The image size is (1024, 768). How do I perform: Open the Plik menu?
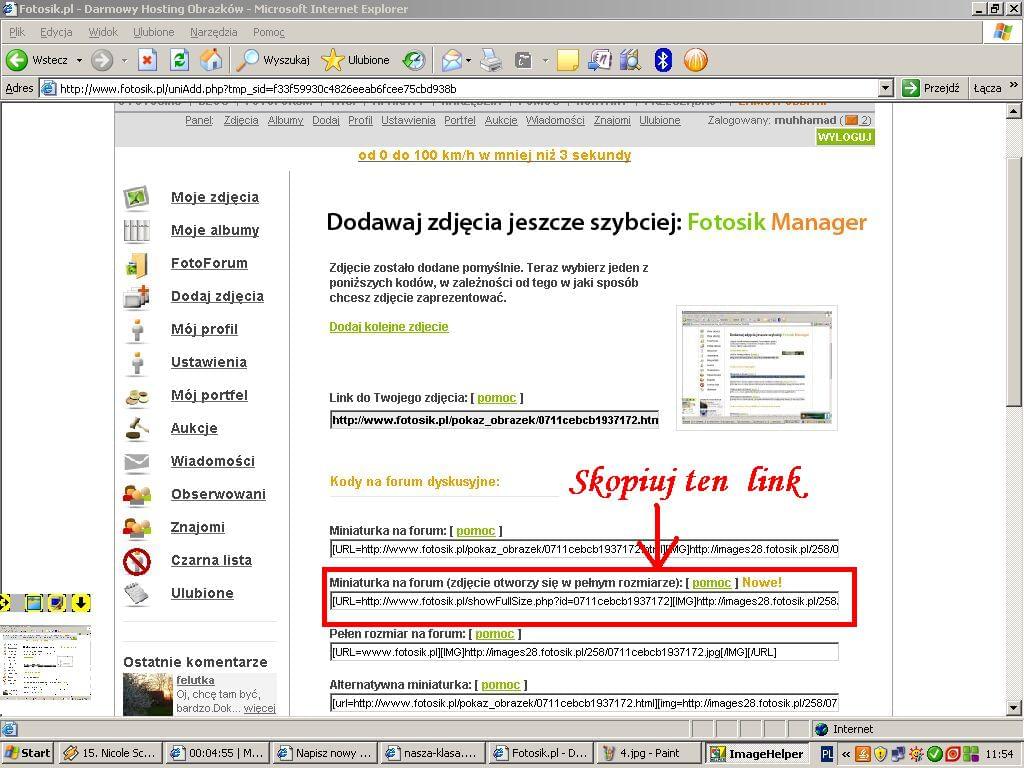click(17, 32)
